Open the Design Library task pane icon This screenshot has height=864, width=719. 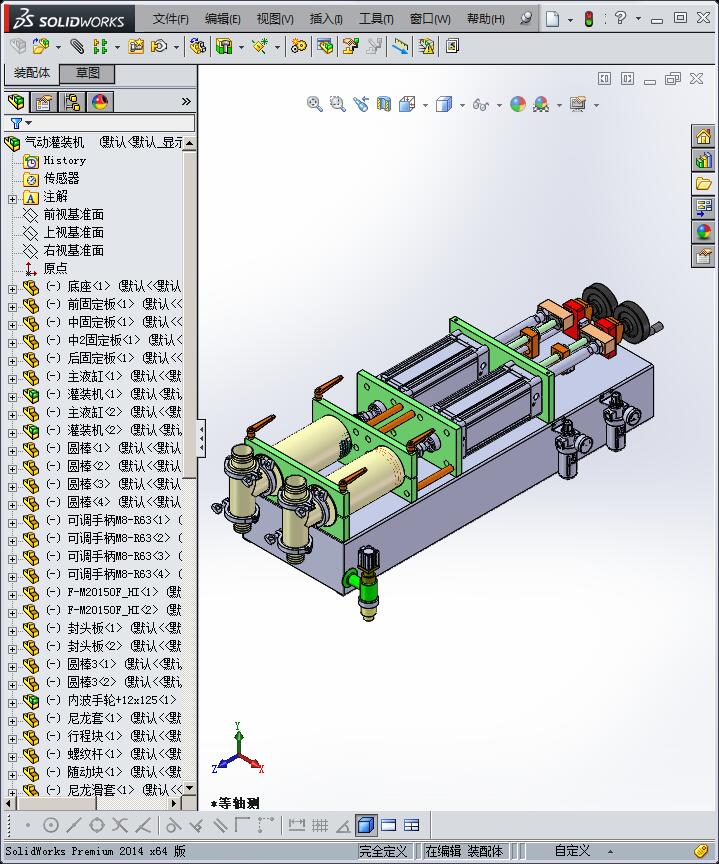[704, 160]
